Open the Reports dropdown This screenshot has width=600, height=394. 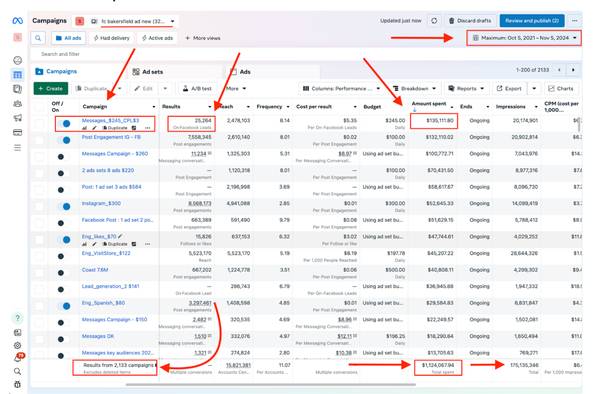point(466,89)
